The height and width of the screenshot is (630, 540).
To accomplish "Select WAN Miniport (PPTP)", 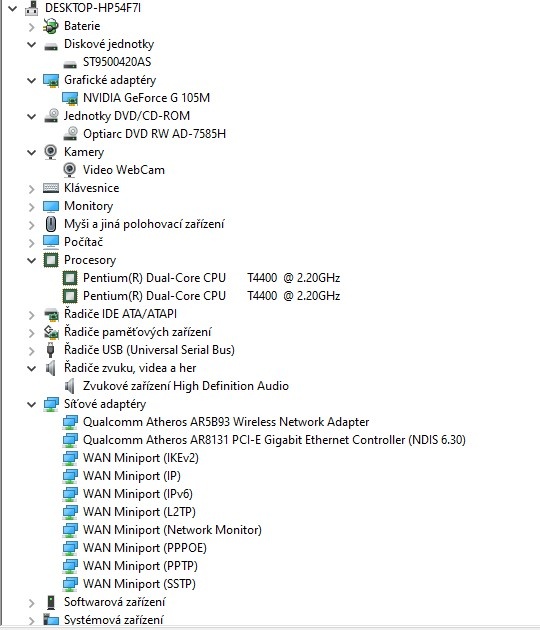I will pyautogui.click(x=140, y=566).
